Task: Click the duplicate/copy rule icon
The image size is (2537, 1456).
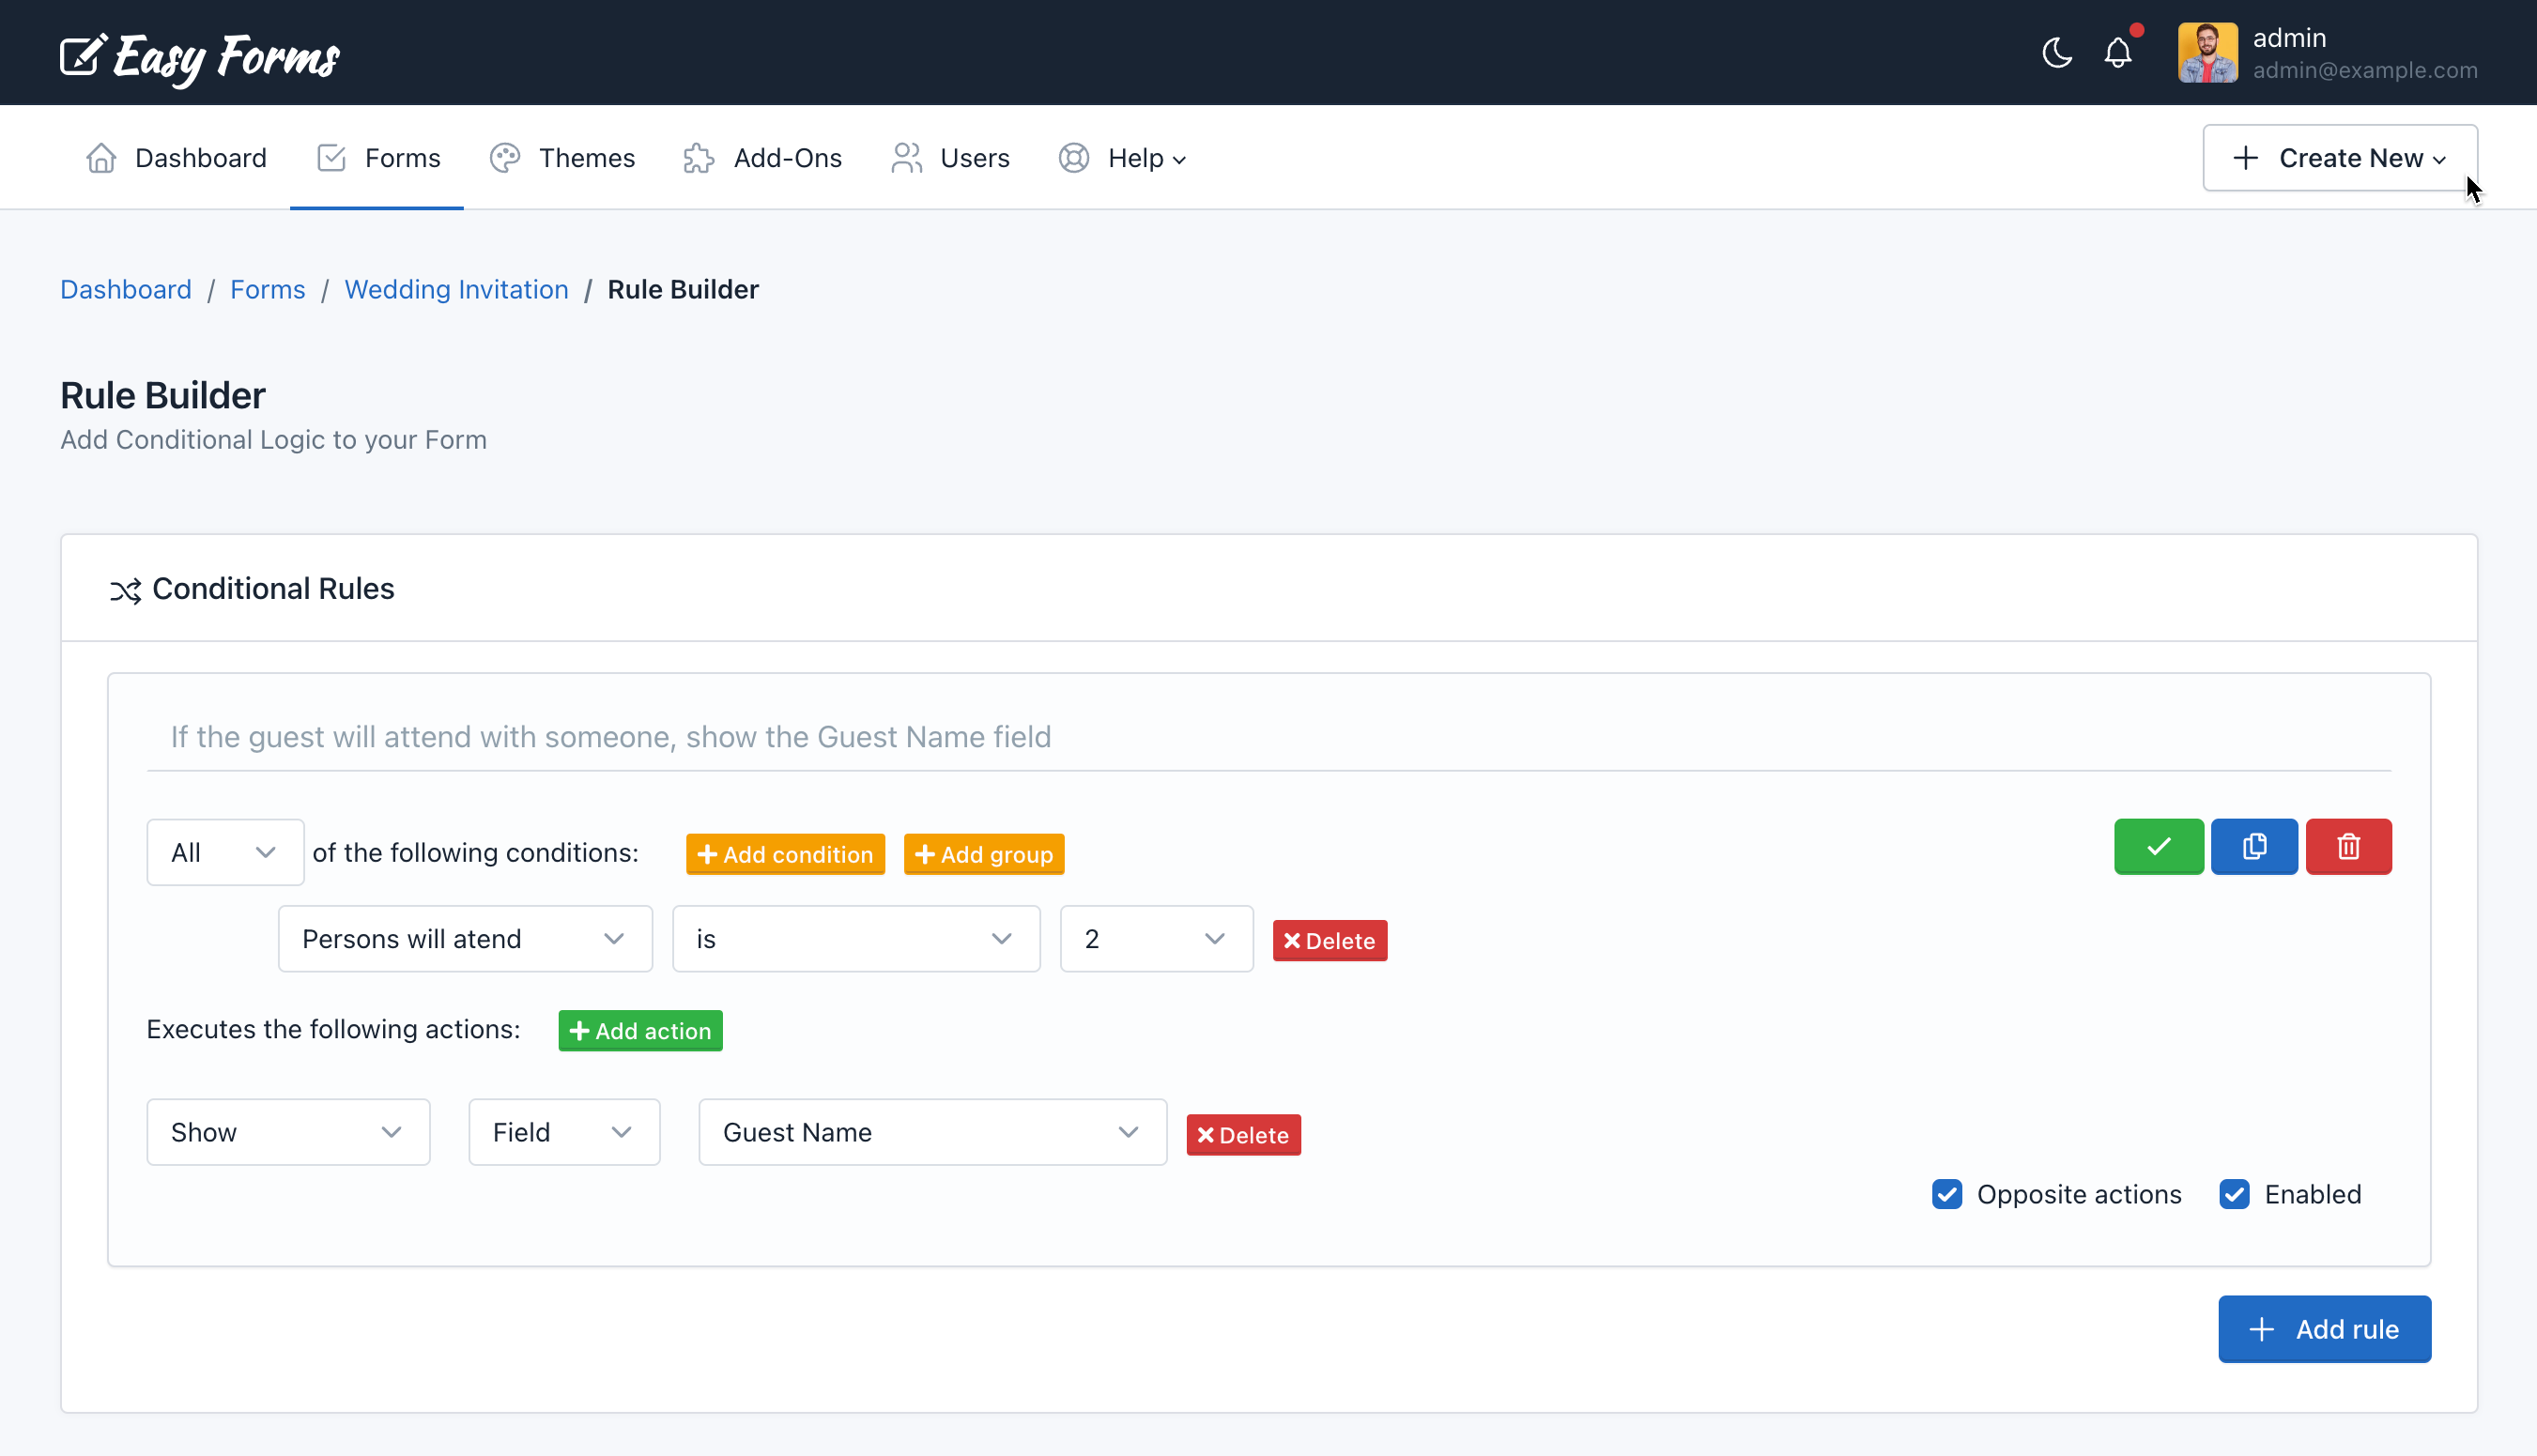Action: point(2254,845)
